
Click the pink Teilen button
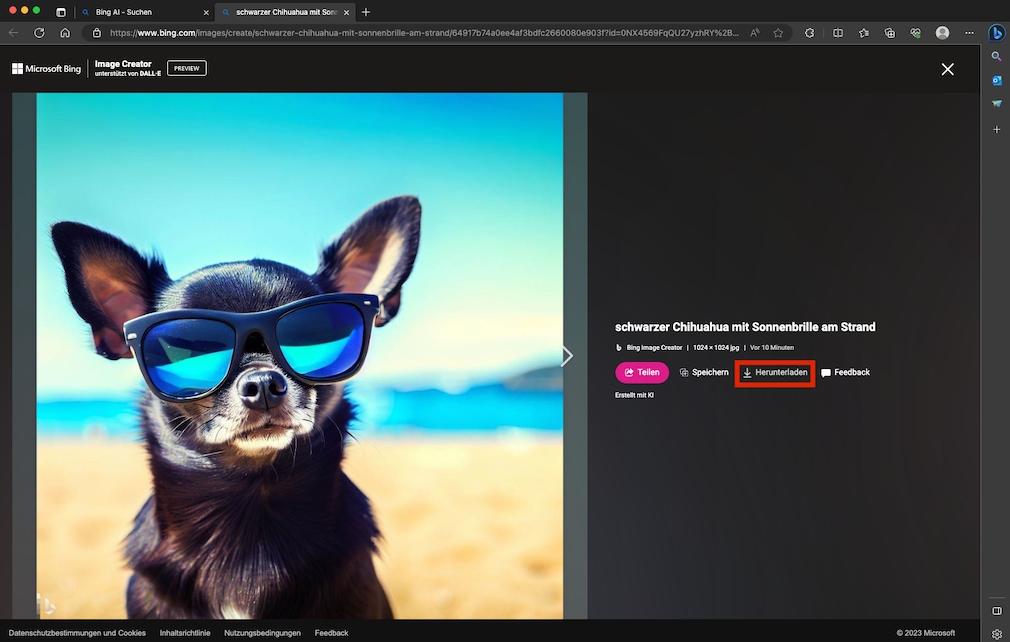click(642, 373)
